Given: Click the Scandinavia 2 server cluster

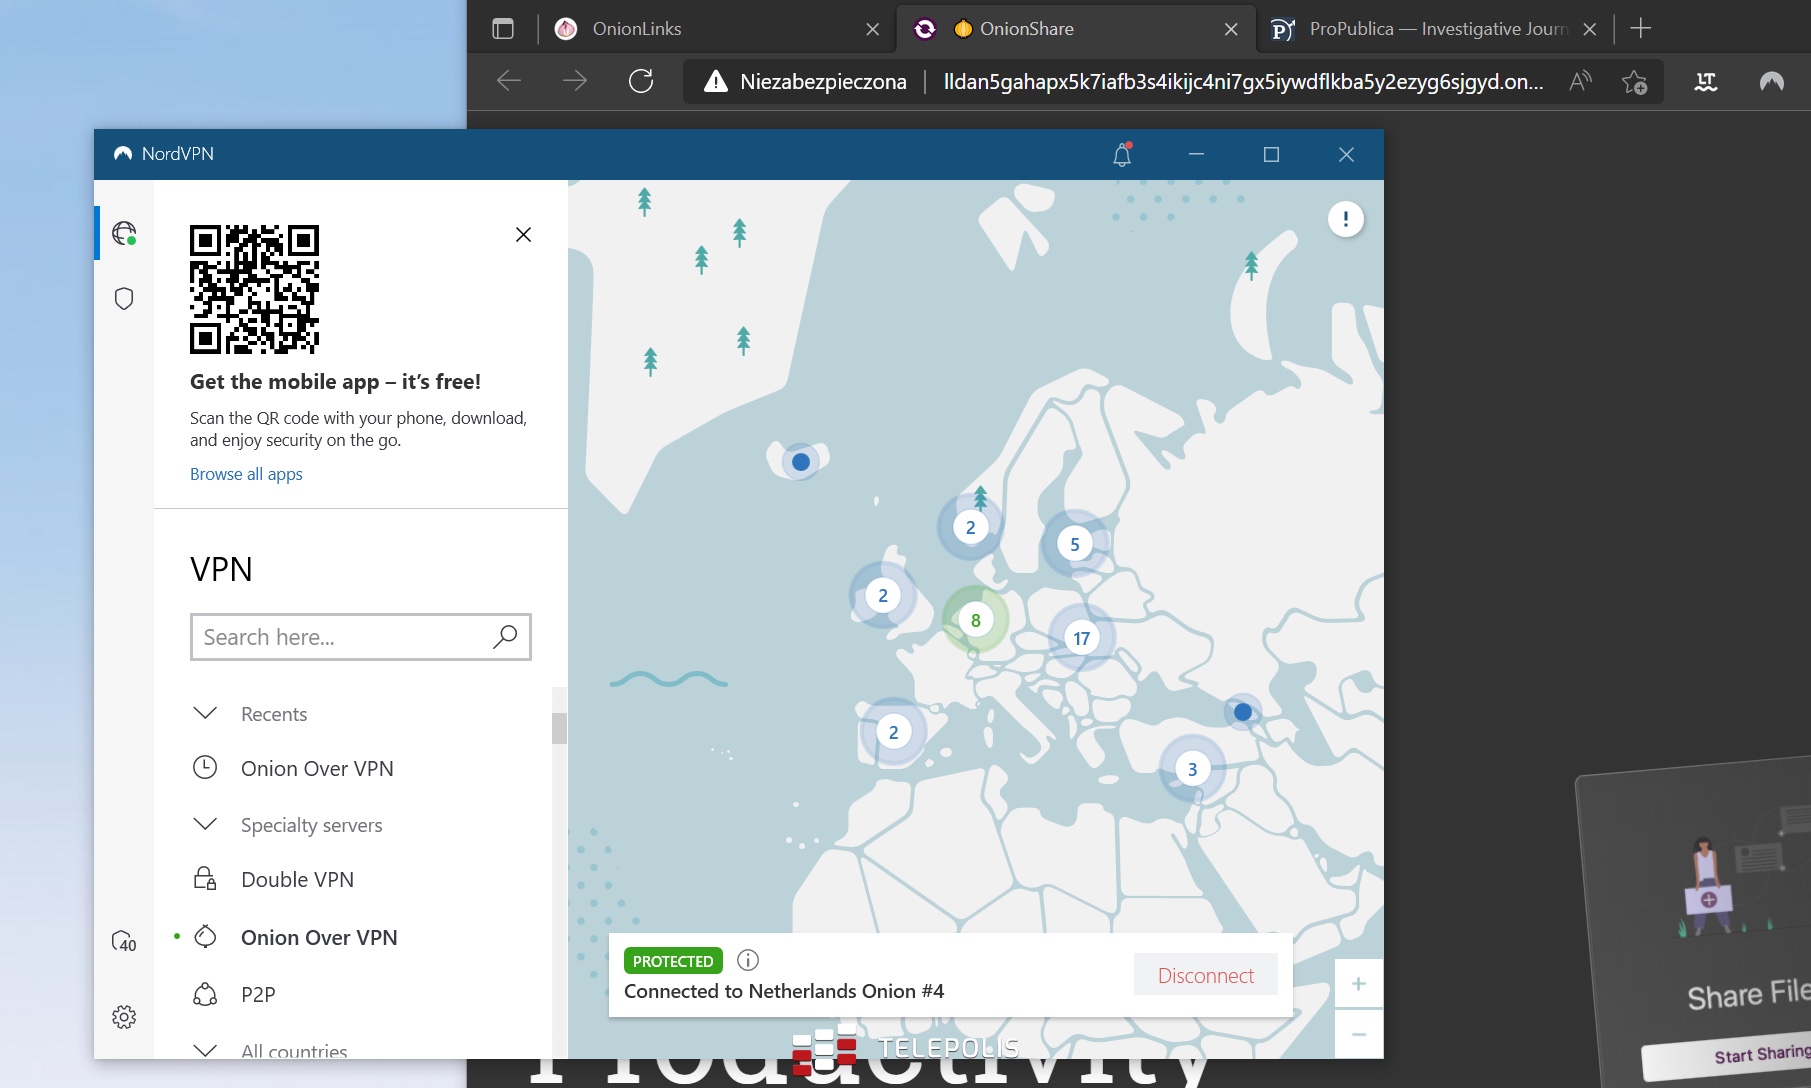Looking at the screenshot, I should [x=970, y=527].
